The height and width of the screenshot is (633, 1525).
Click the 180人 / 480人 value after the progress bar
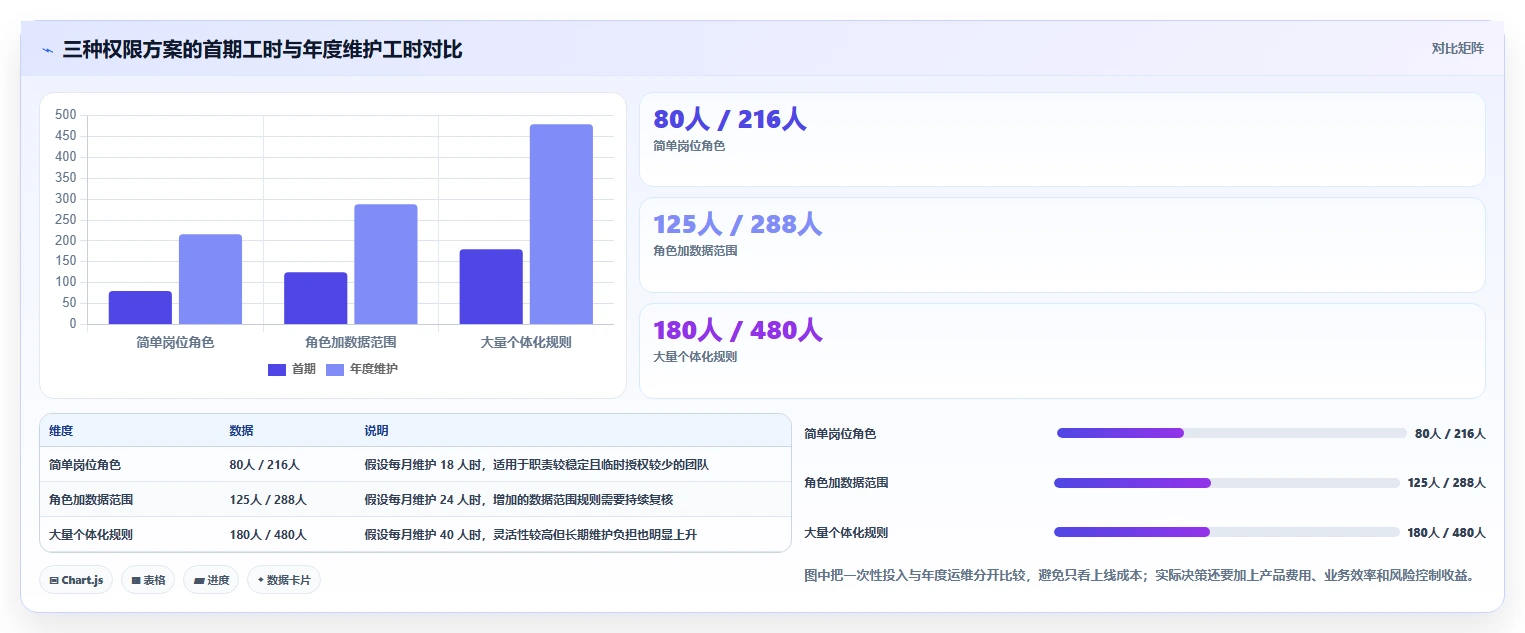1447,533
